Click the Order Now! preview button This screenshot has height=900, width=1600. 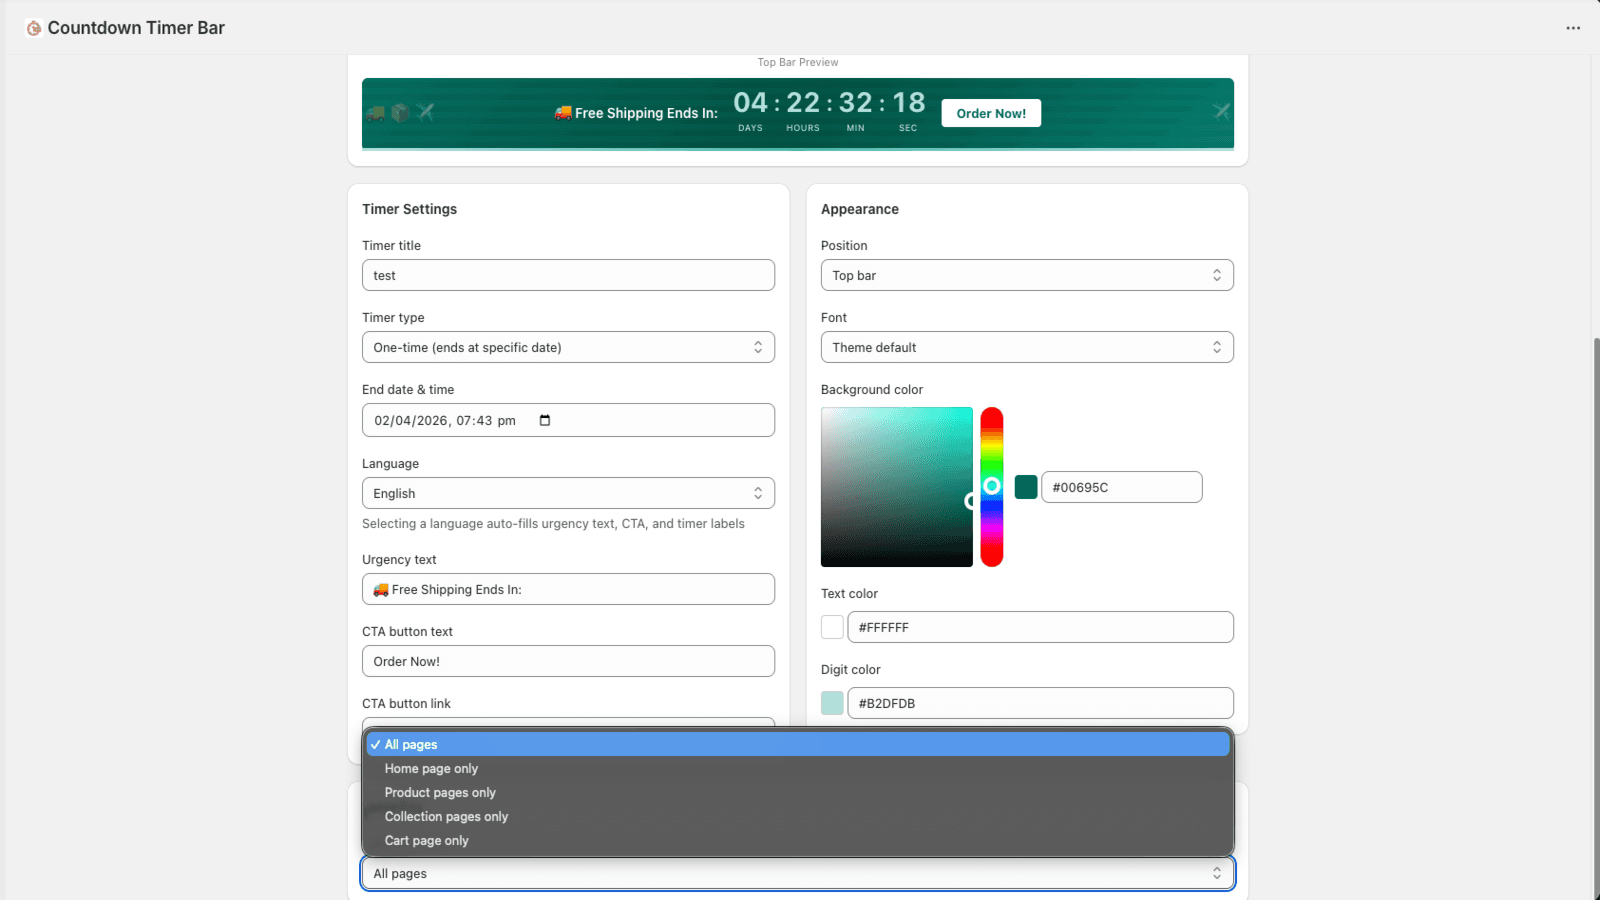click(991, 113)
